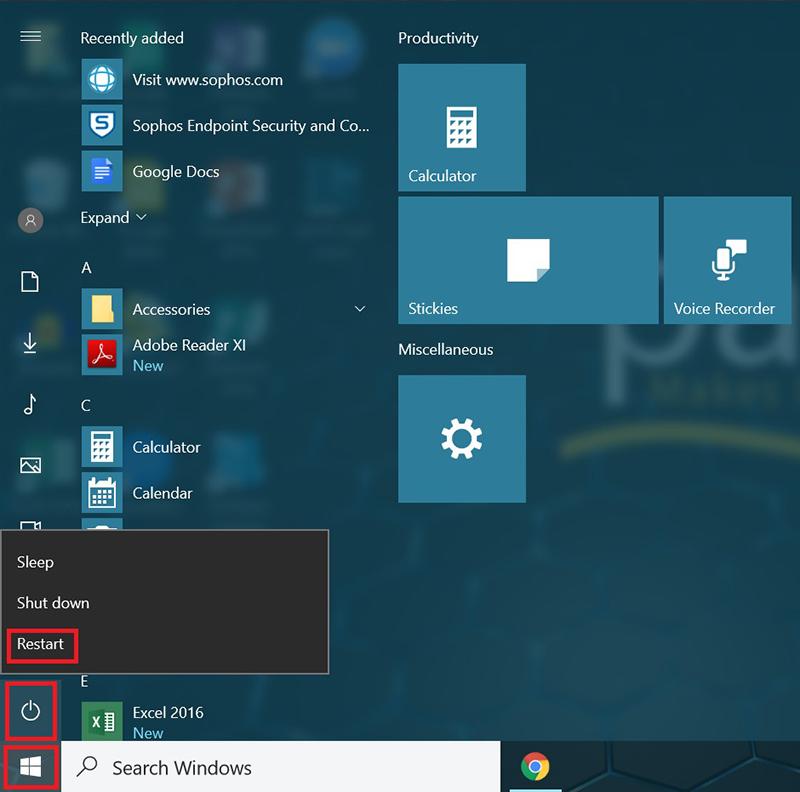Expand the Accessories folder chevron
This screenshot has height=792, width=800.
pyautogui.click(x=360, y=310)
